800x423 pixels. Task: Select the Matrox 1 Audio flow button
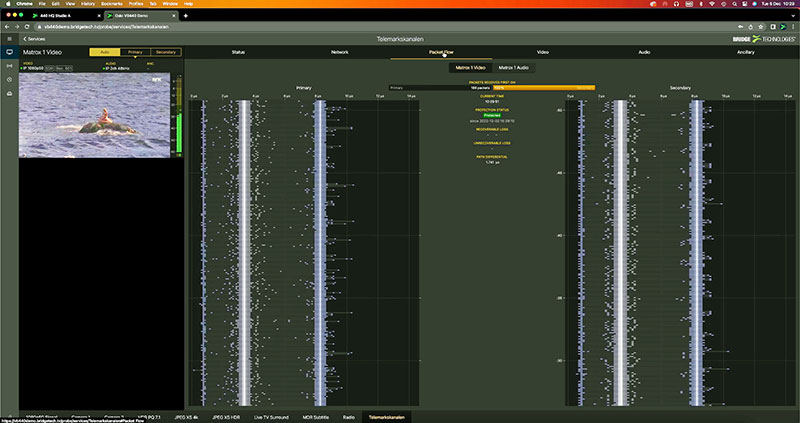point(514,67)
